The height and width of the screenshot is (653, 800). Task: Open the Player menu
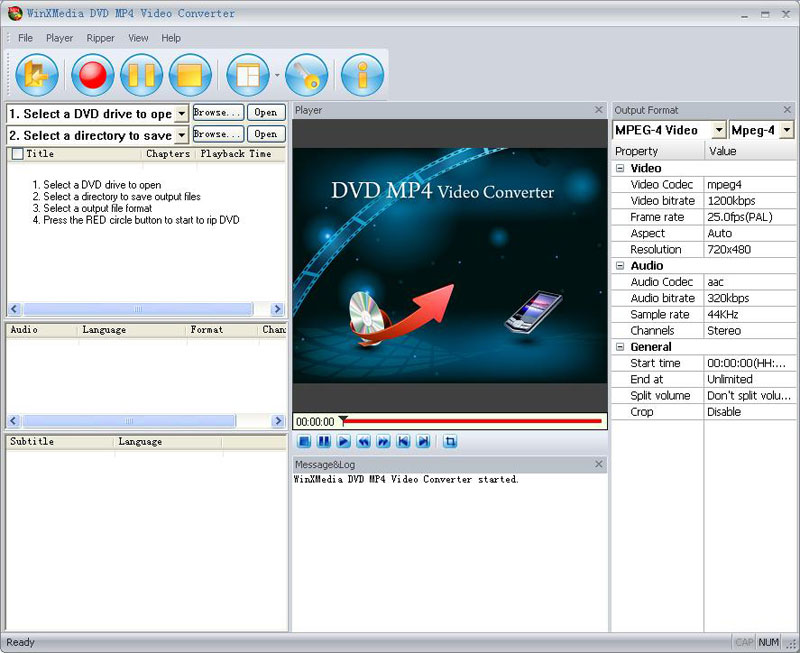click(59, 38)
